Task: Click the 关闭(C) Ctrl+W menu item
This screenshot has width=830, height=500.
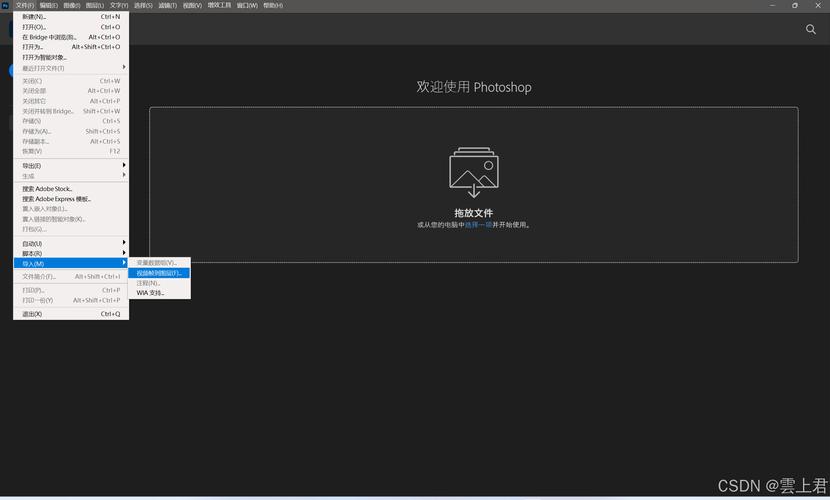Action: pyautogui.click(x=71, y=81)
